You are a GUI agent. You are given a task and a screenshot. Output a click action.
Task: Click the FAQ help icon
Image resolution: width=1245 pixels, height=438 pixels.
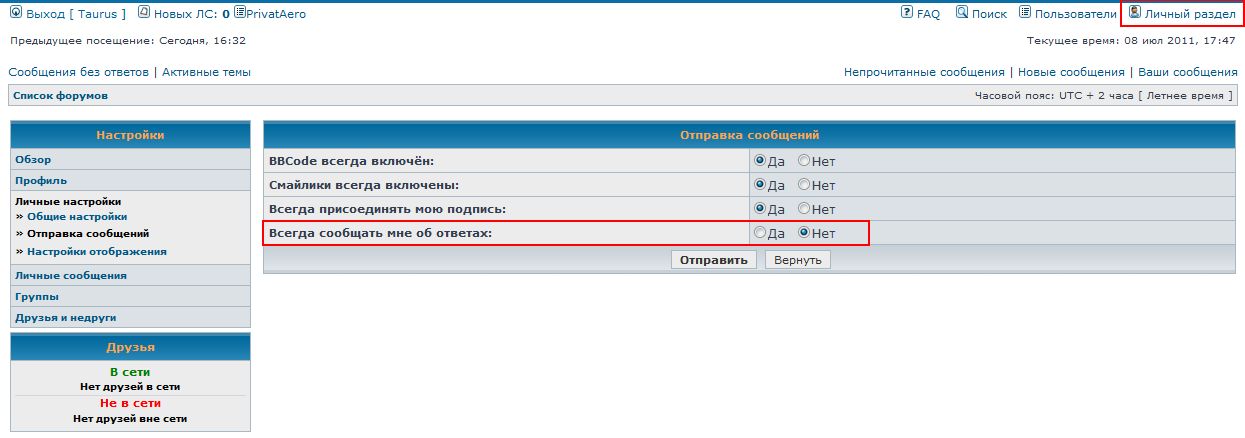(907, 13)
